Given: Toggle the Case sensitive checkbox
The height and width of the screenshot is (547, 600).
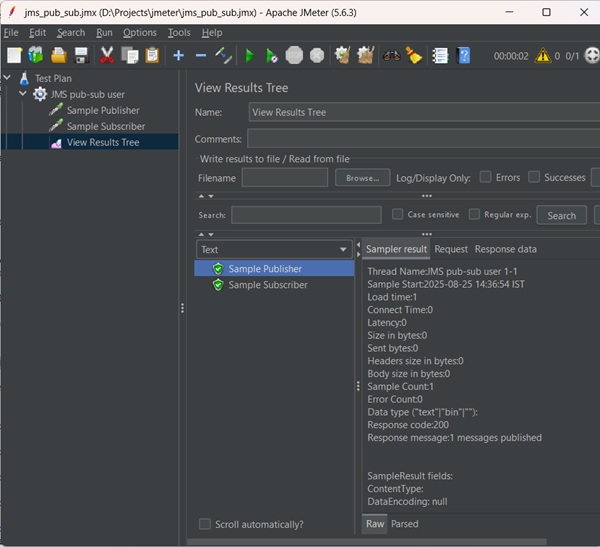Looking at the screenshot, I should pyautogui.click(x=398, y=214).
